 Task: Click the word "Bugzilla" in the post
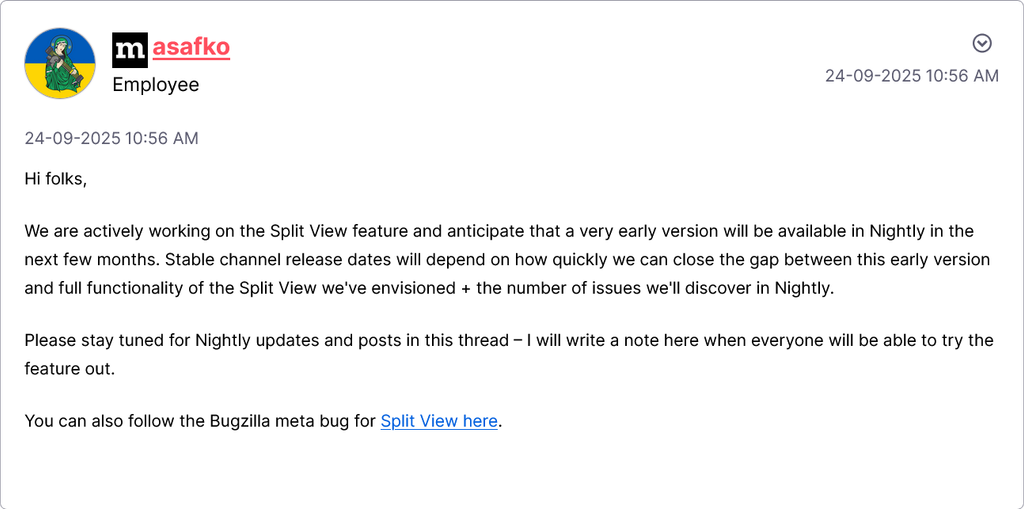(x=238, y=421)
